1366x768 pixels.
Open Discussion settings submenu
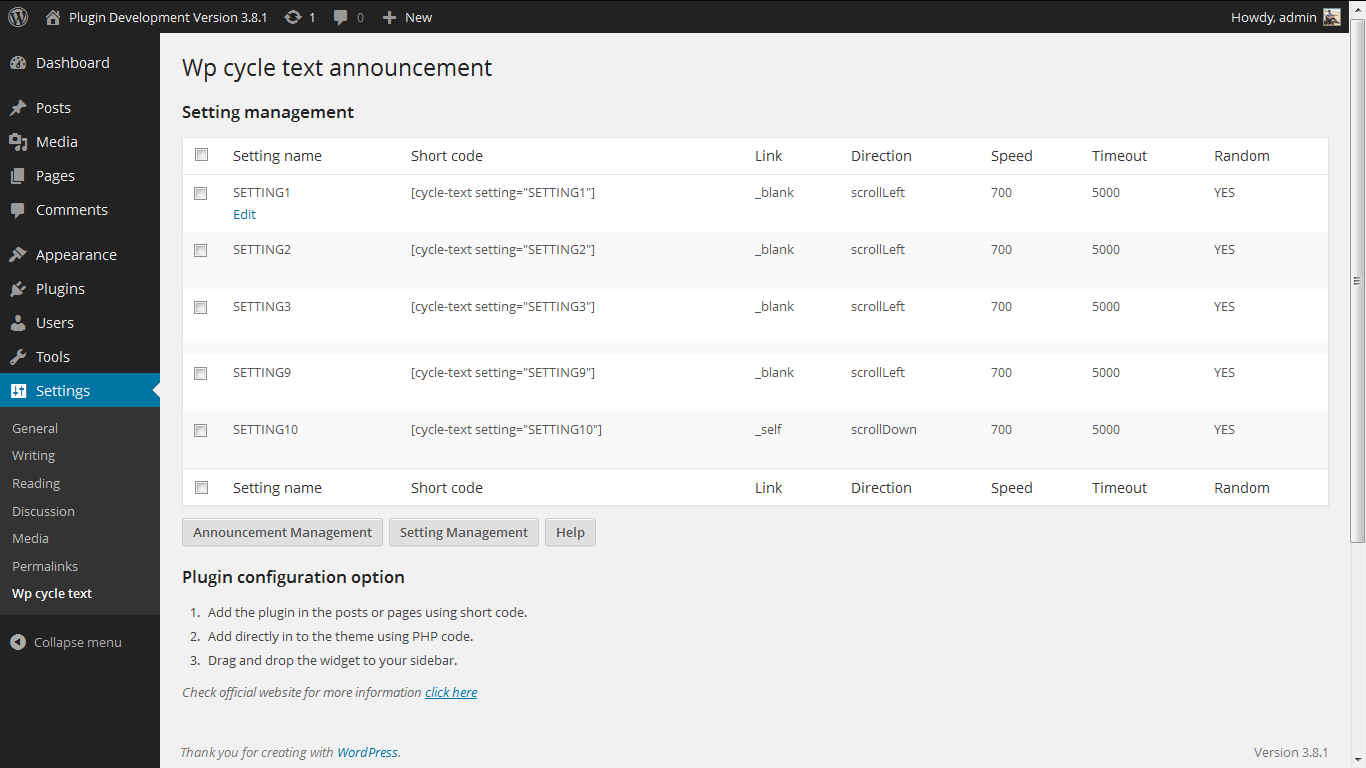tap(43, 511)
